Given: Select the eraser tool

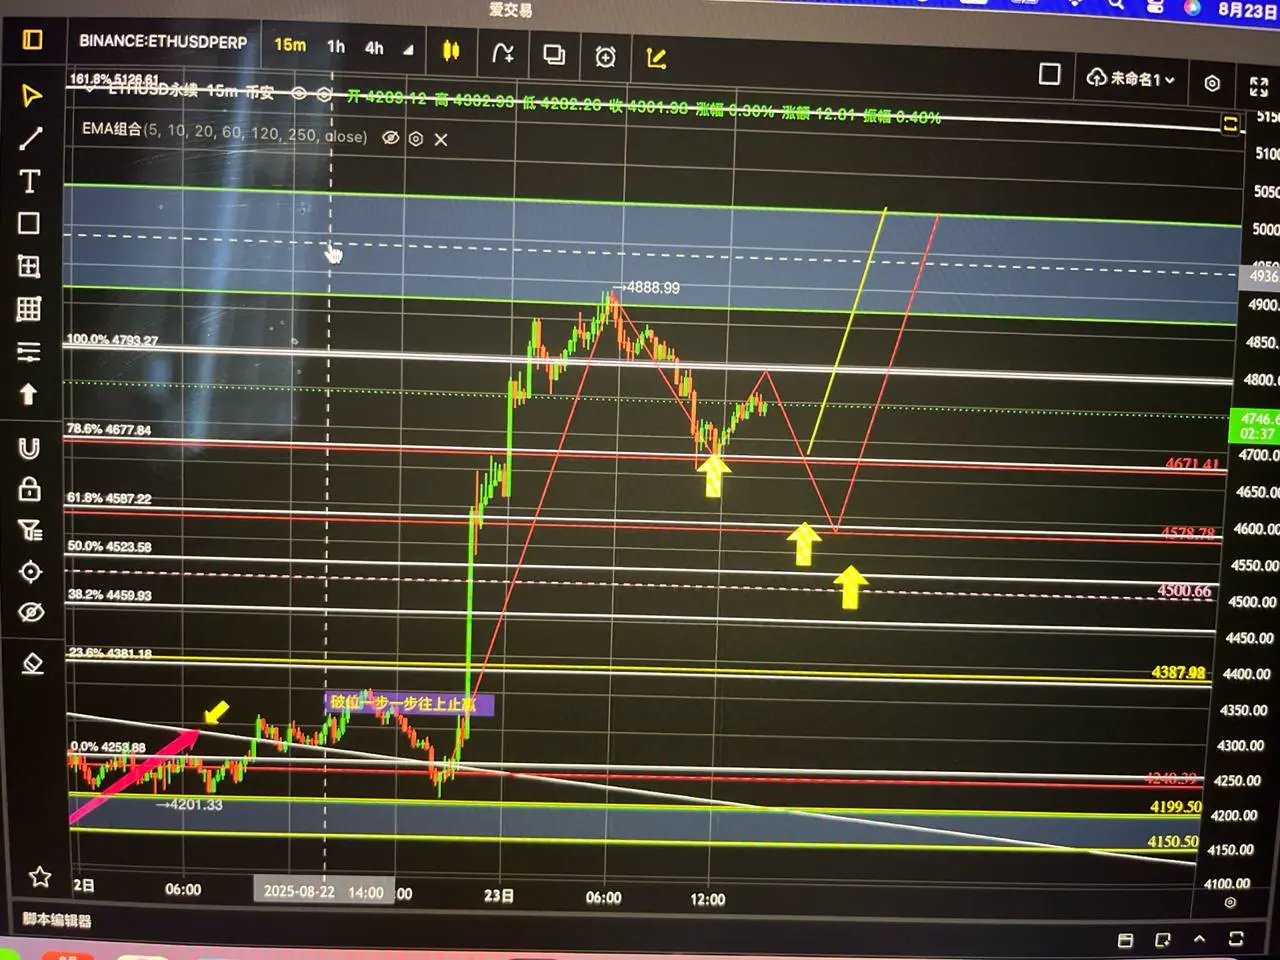Looking at the screenshot, I should [32, 664].
